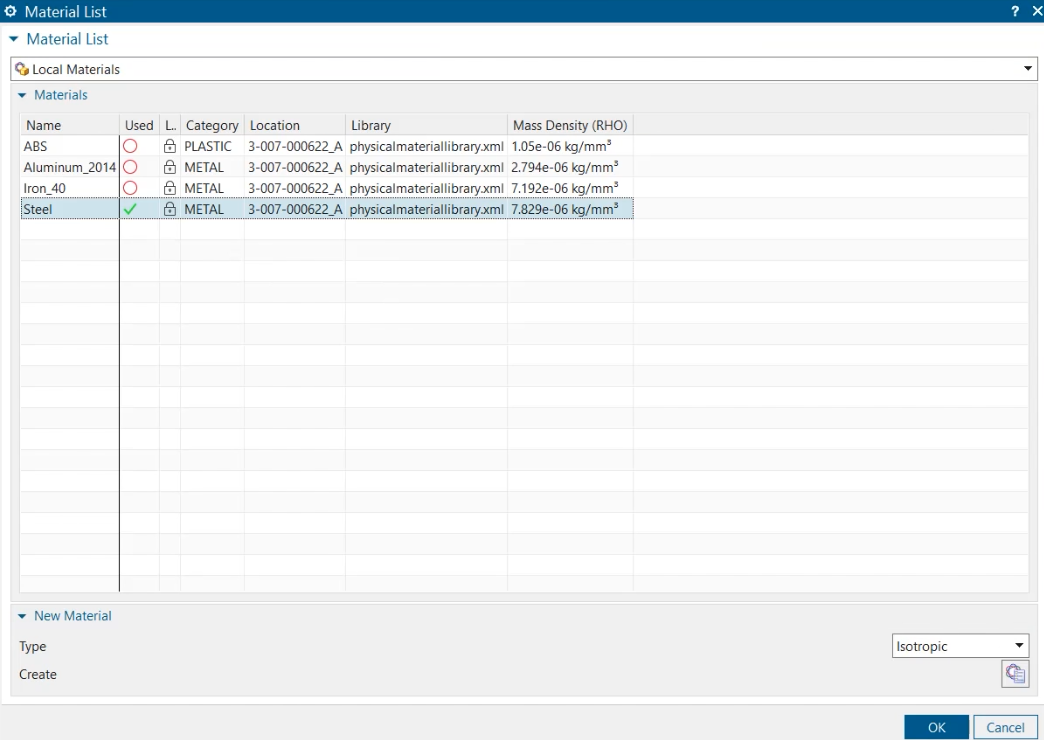This screenshot has height=740, width=1044.
Task: Click the lock icon beside Steel
Action: coord(169,209)
